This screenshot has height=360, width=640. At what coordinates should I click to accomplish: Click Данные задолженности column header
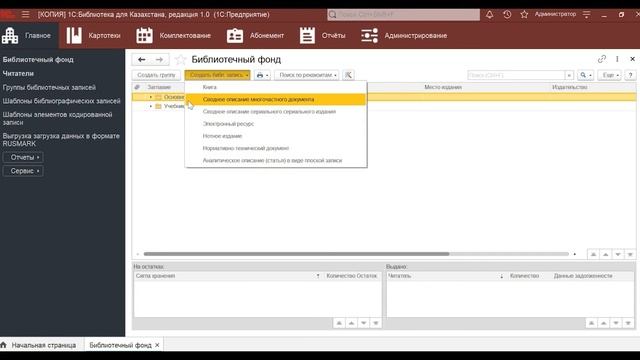[583, 276]
